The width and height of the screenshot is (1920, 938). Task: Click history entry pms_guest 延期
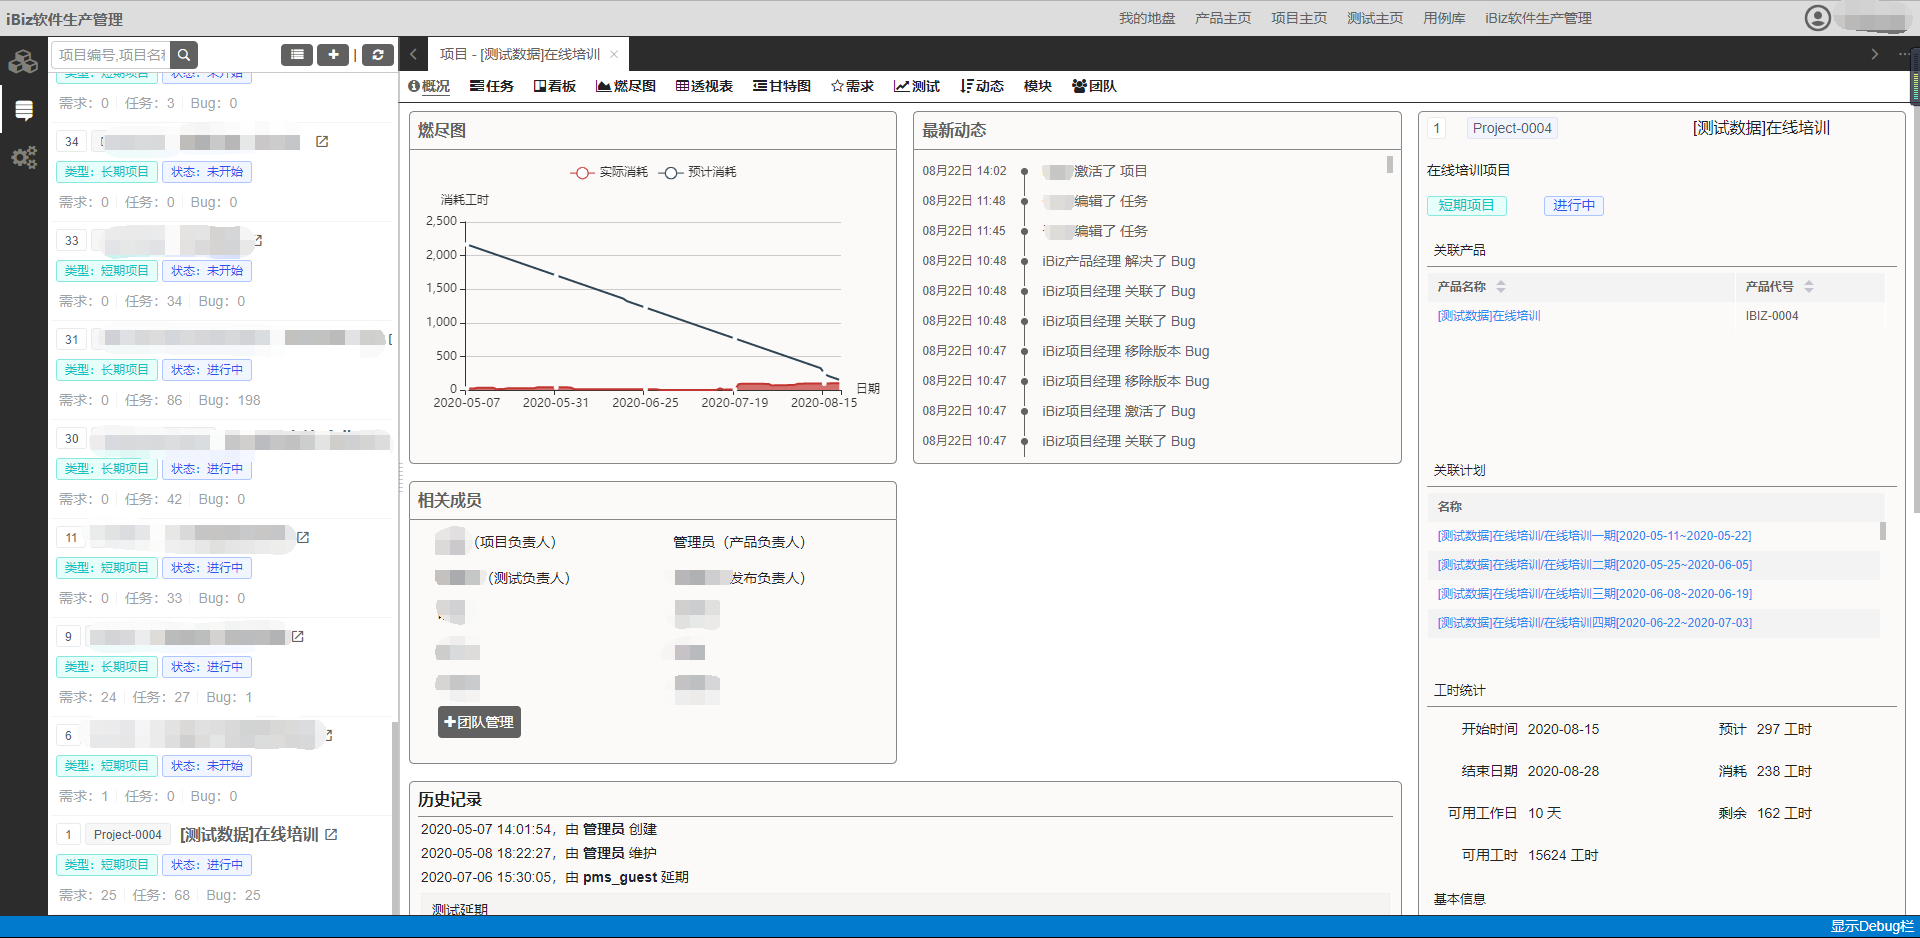(x=555, y=877)
